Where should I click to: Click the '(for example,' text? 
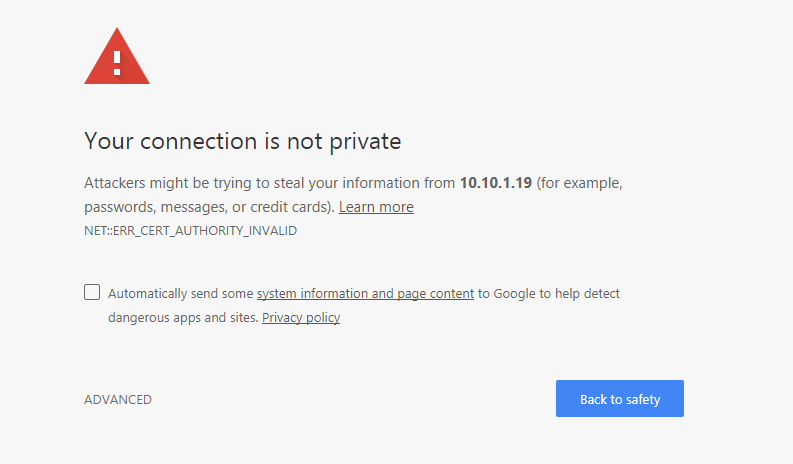click(x=580, y=184)
